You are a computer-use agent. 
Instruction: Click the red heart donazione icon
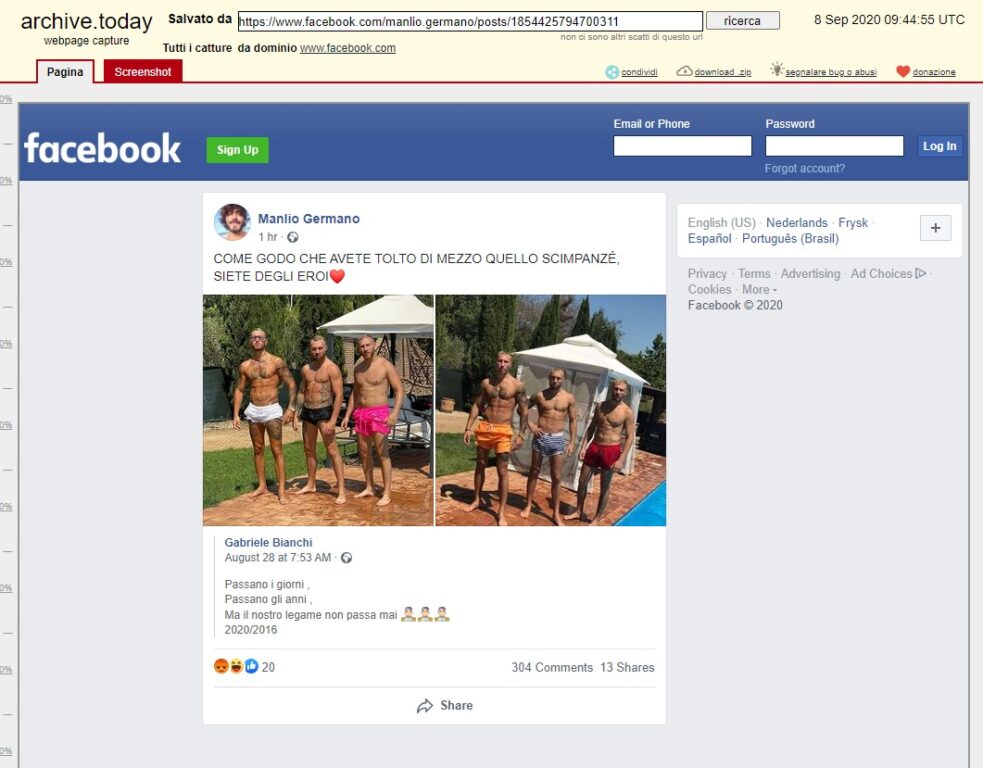tap(903, 71)
